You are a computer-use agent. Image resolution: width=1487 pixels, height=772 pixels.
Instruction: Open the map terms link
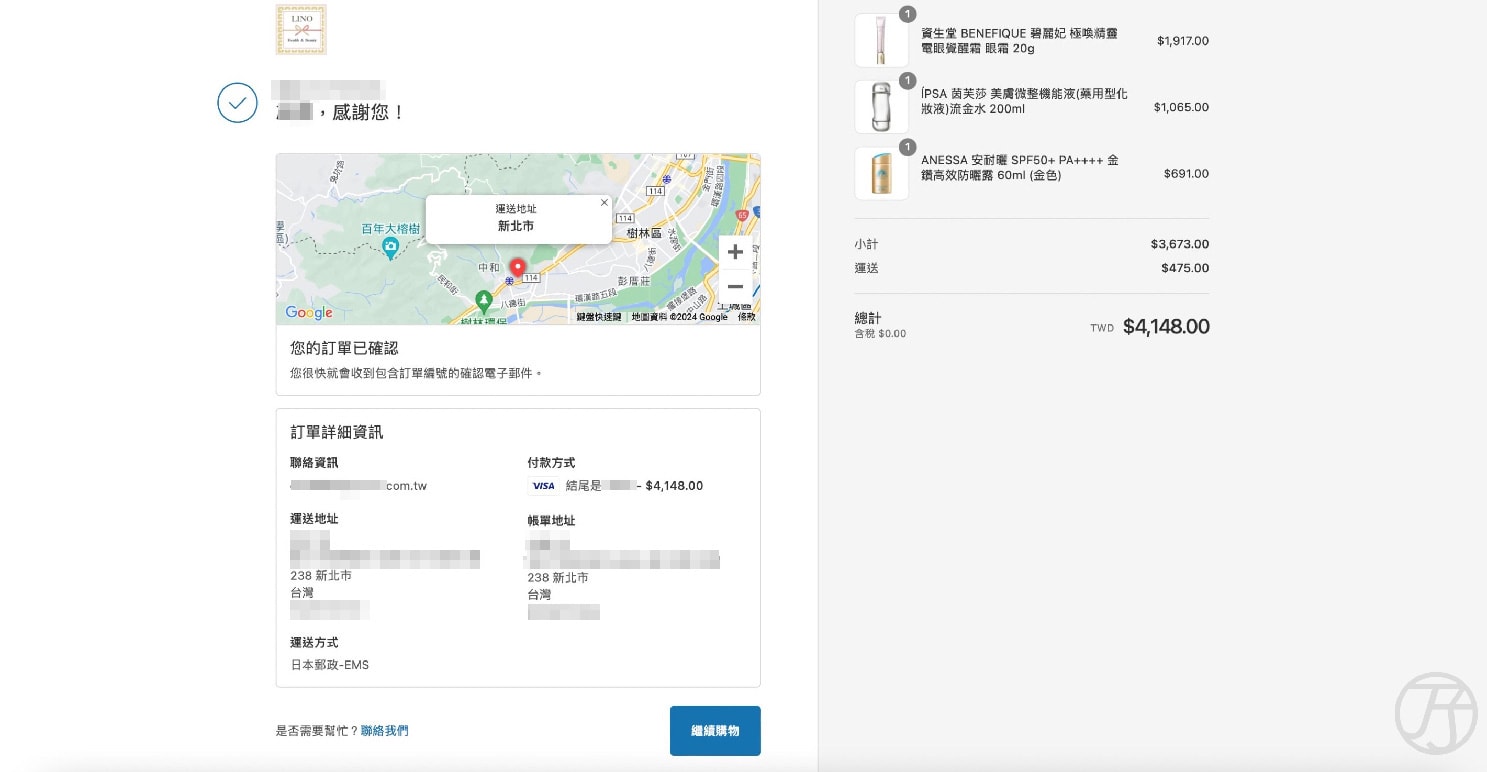tap(746, 317)
